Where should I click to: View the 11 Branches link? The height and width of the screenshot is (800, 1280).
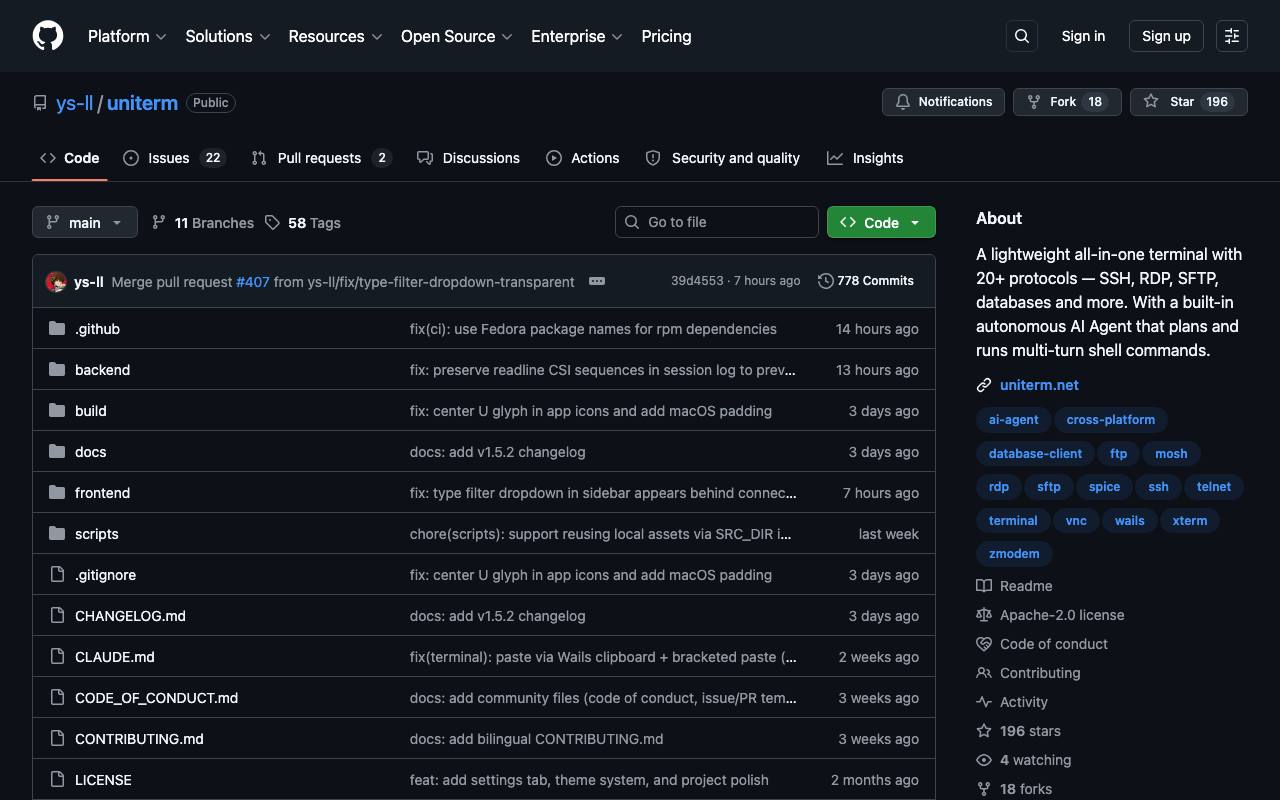203,223
